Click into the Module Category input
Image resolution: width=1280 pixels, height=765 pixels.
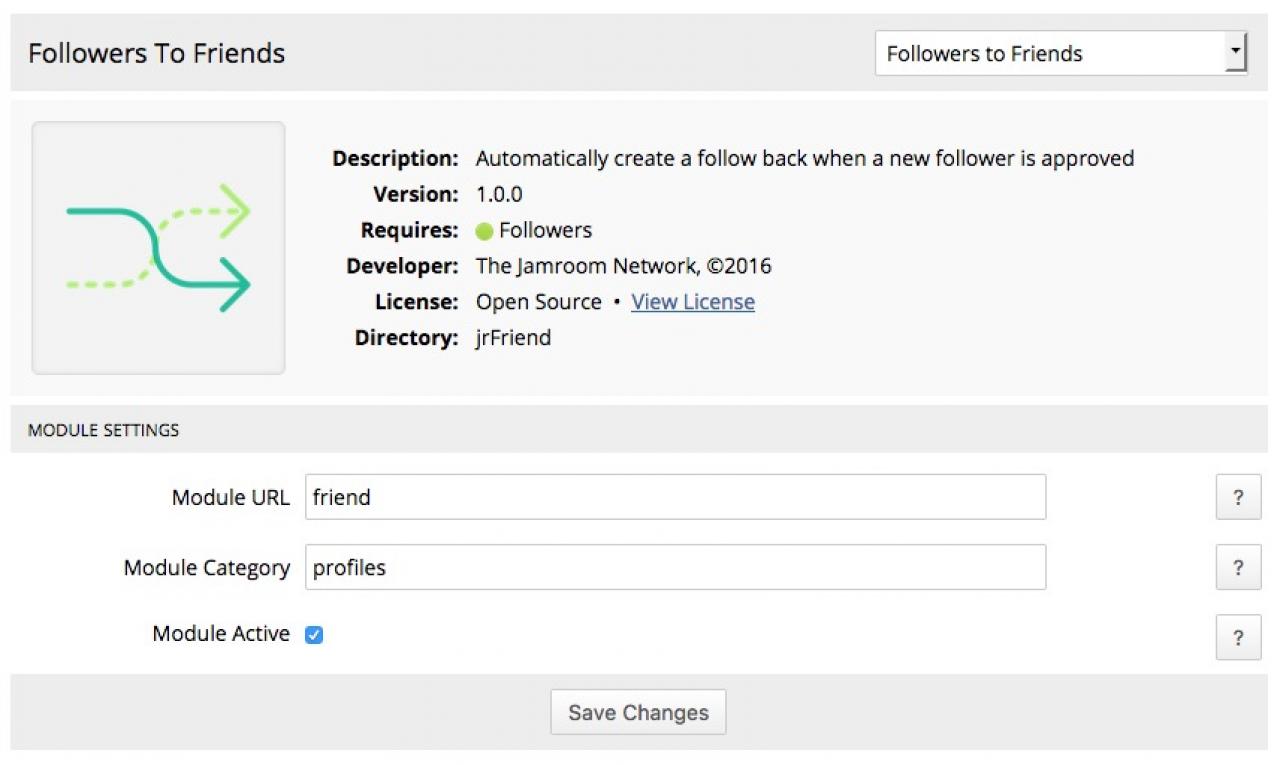675,568
